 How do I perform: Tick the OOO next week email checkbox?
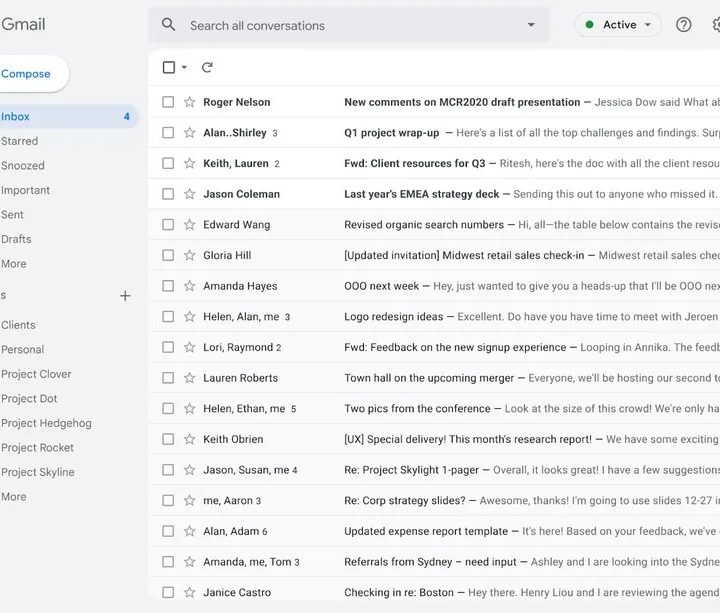[168, 286]
